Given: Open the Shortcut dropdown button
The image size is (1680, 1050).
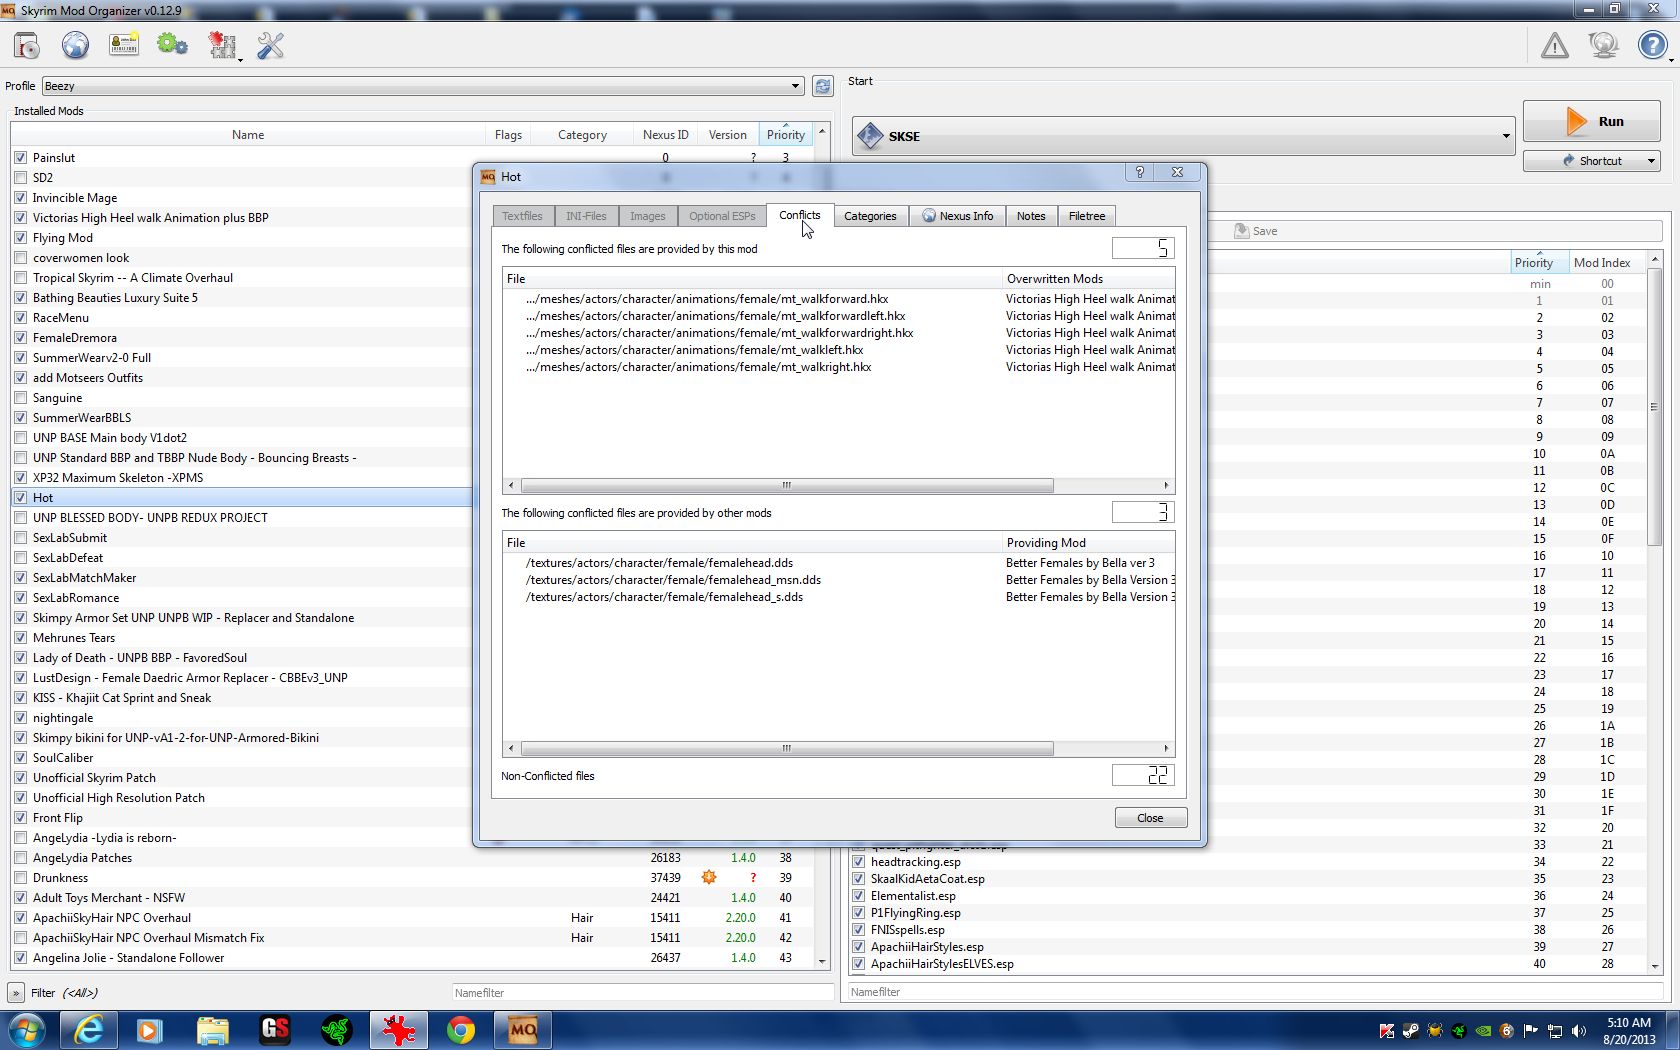Looking at the screenshot, I should (x=1591, y=161).
